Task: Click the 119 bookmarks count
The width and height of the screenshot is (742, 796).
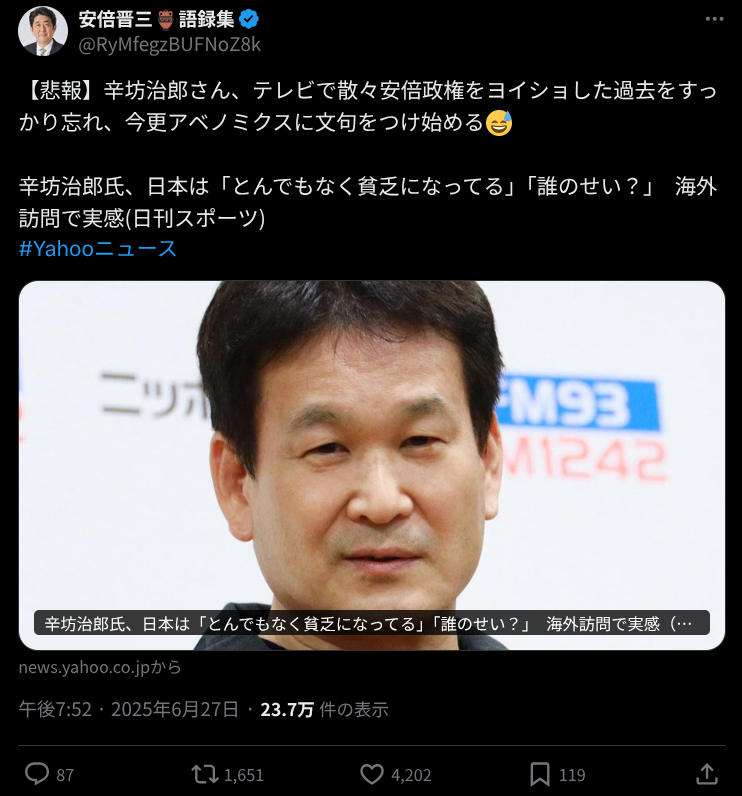Action: pos(572,775)
